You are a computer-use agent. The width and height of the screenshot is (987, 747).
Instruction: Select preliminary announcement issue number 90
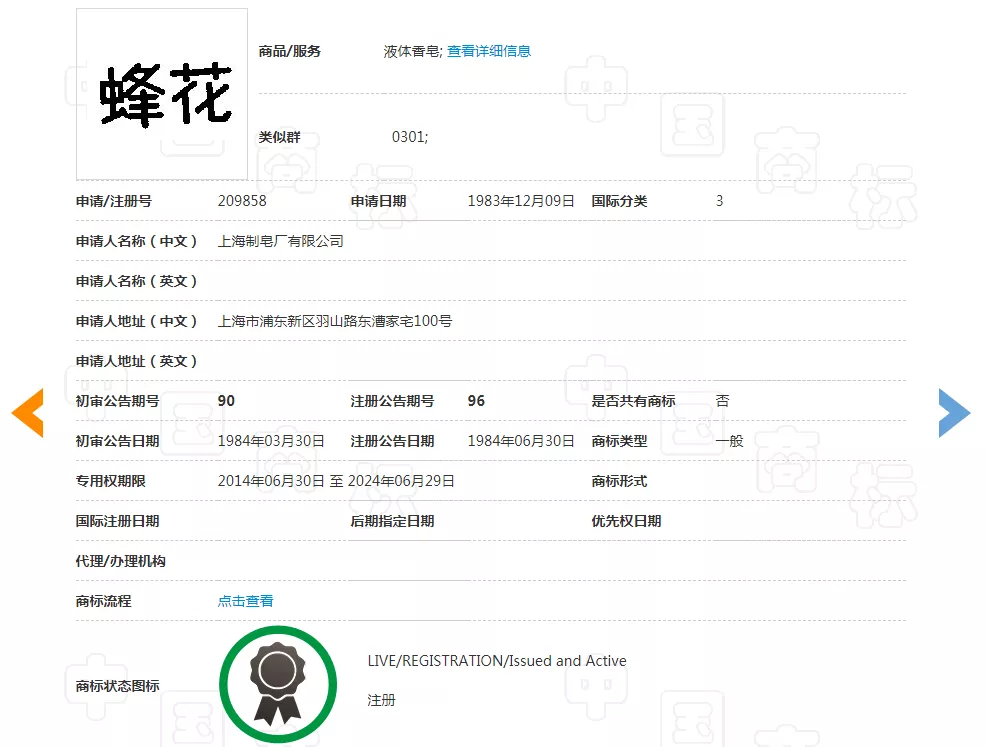(226, 401)
